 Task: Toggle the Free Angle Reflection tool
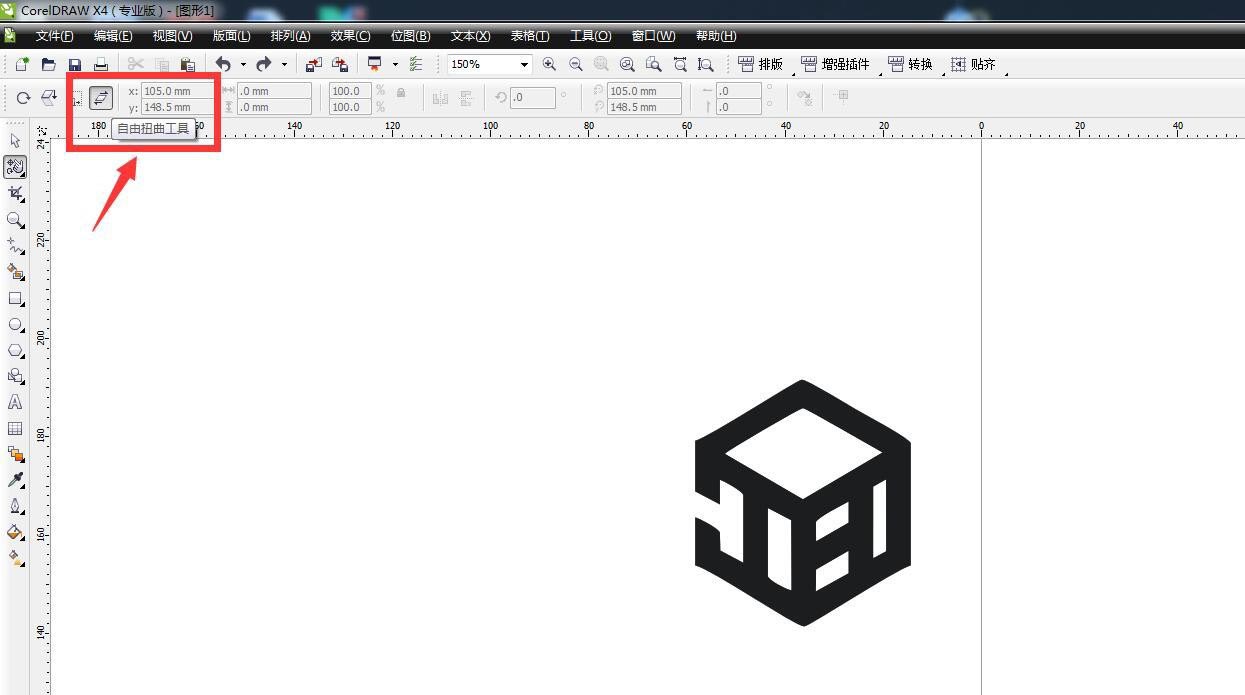48,98
